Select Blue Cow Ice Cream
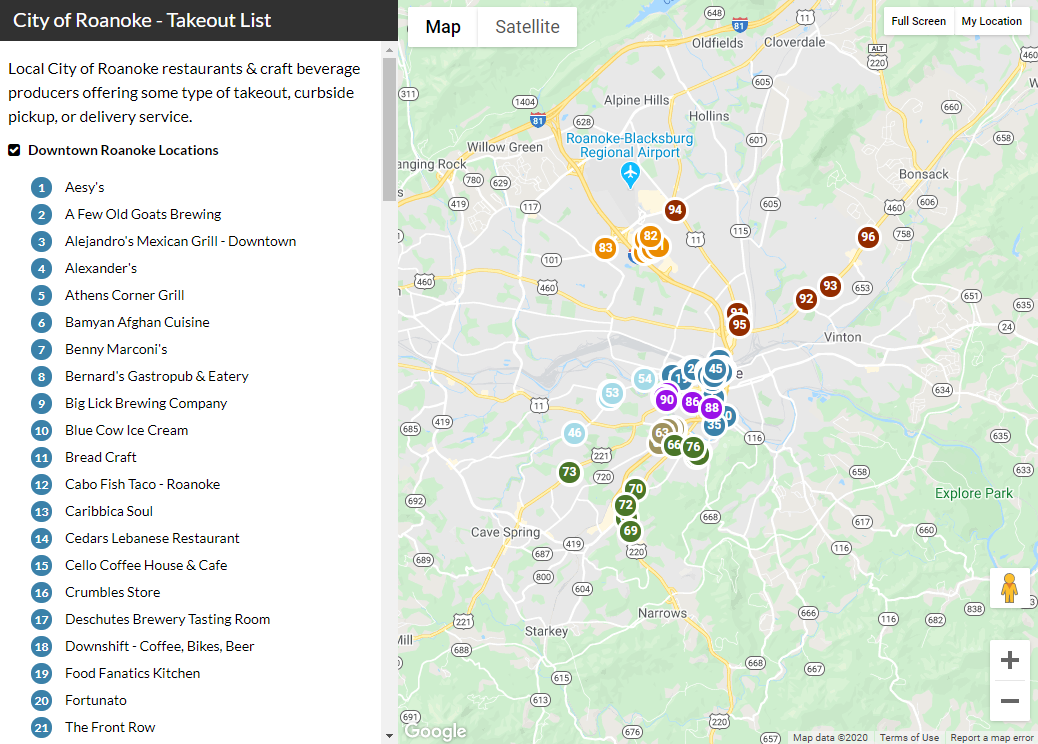1038x744 pixels. pyautogui.click(x=126, y=430)
